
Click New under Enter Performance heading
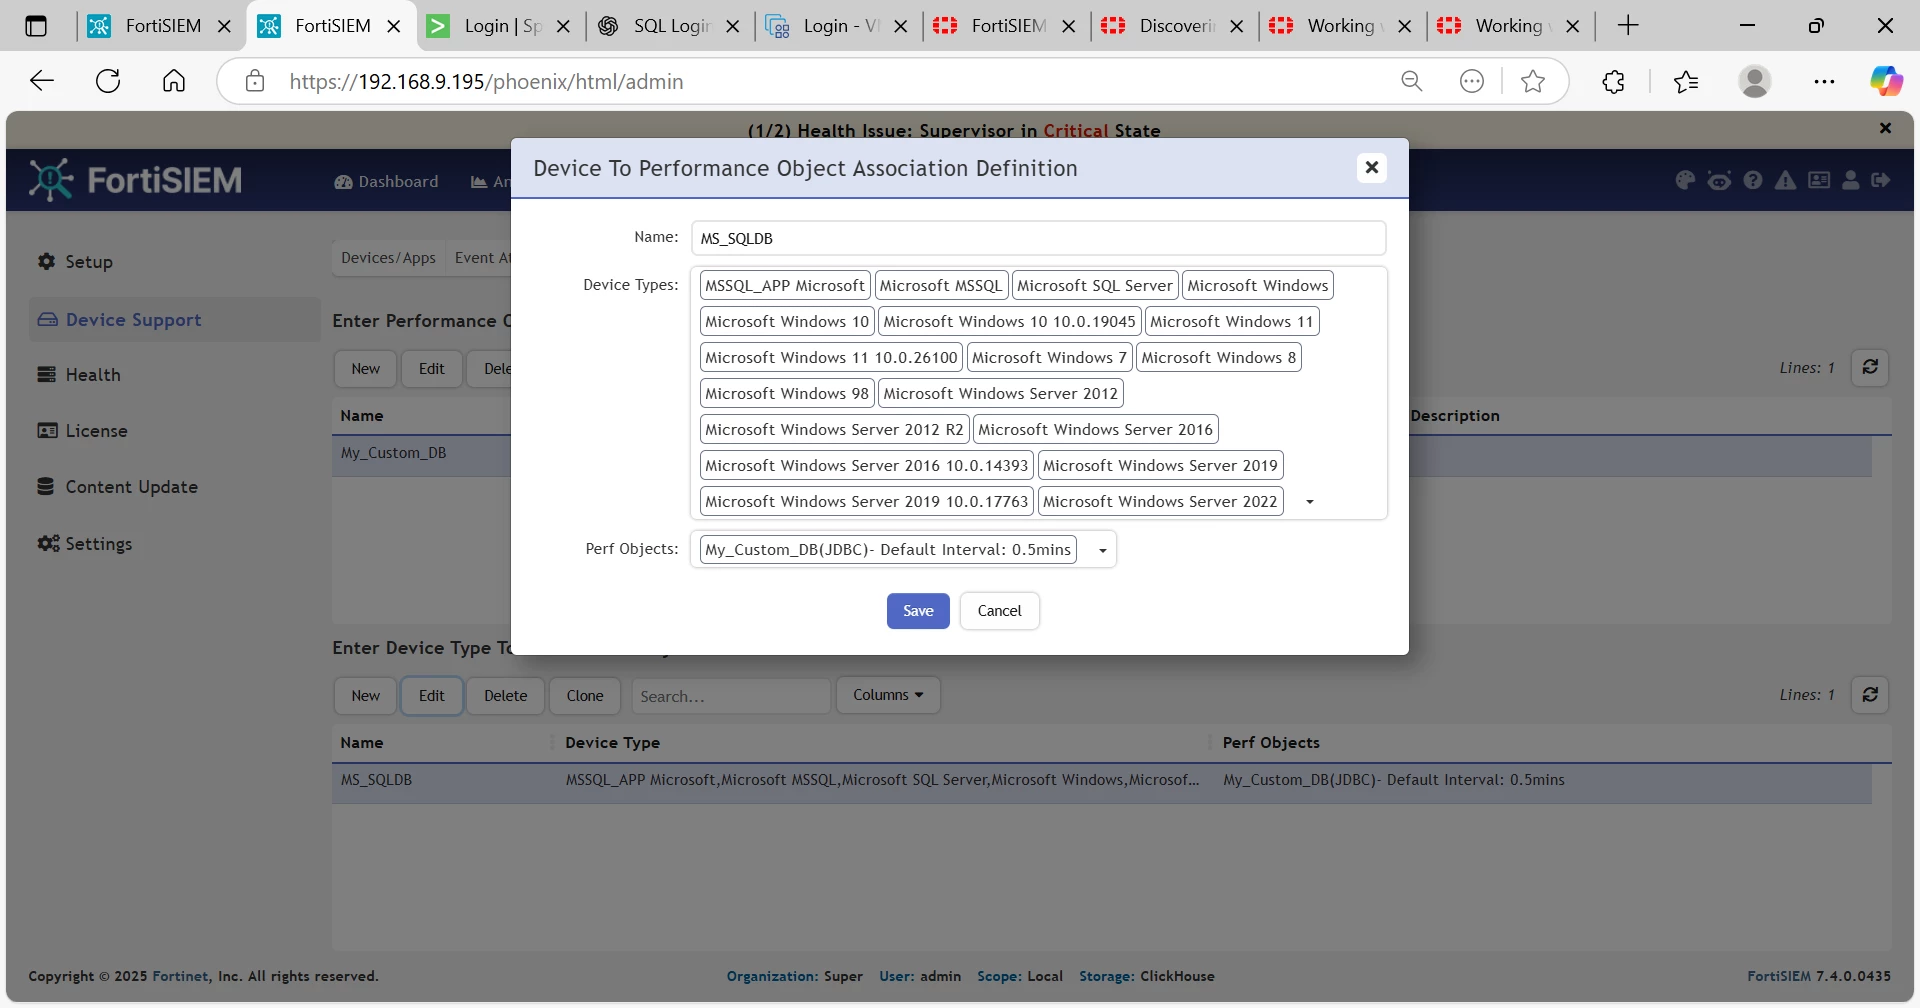[365, 369]
